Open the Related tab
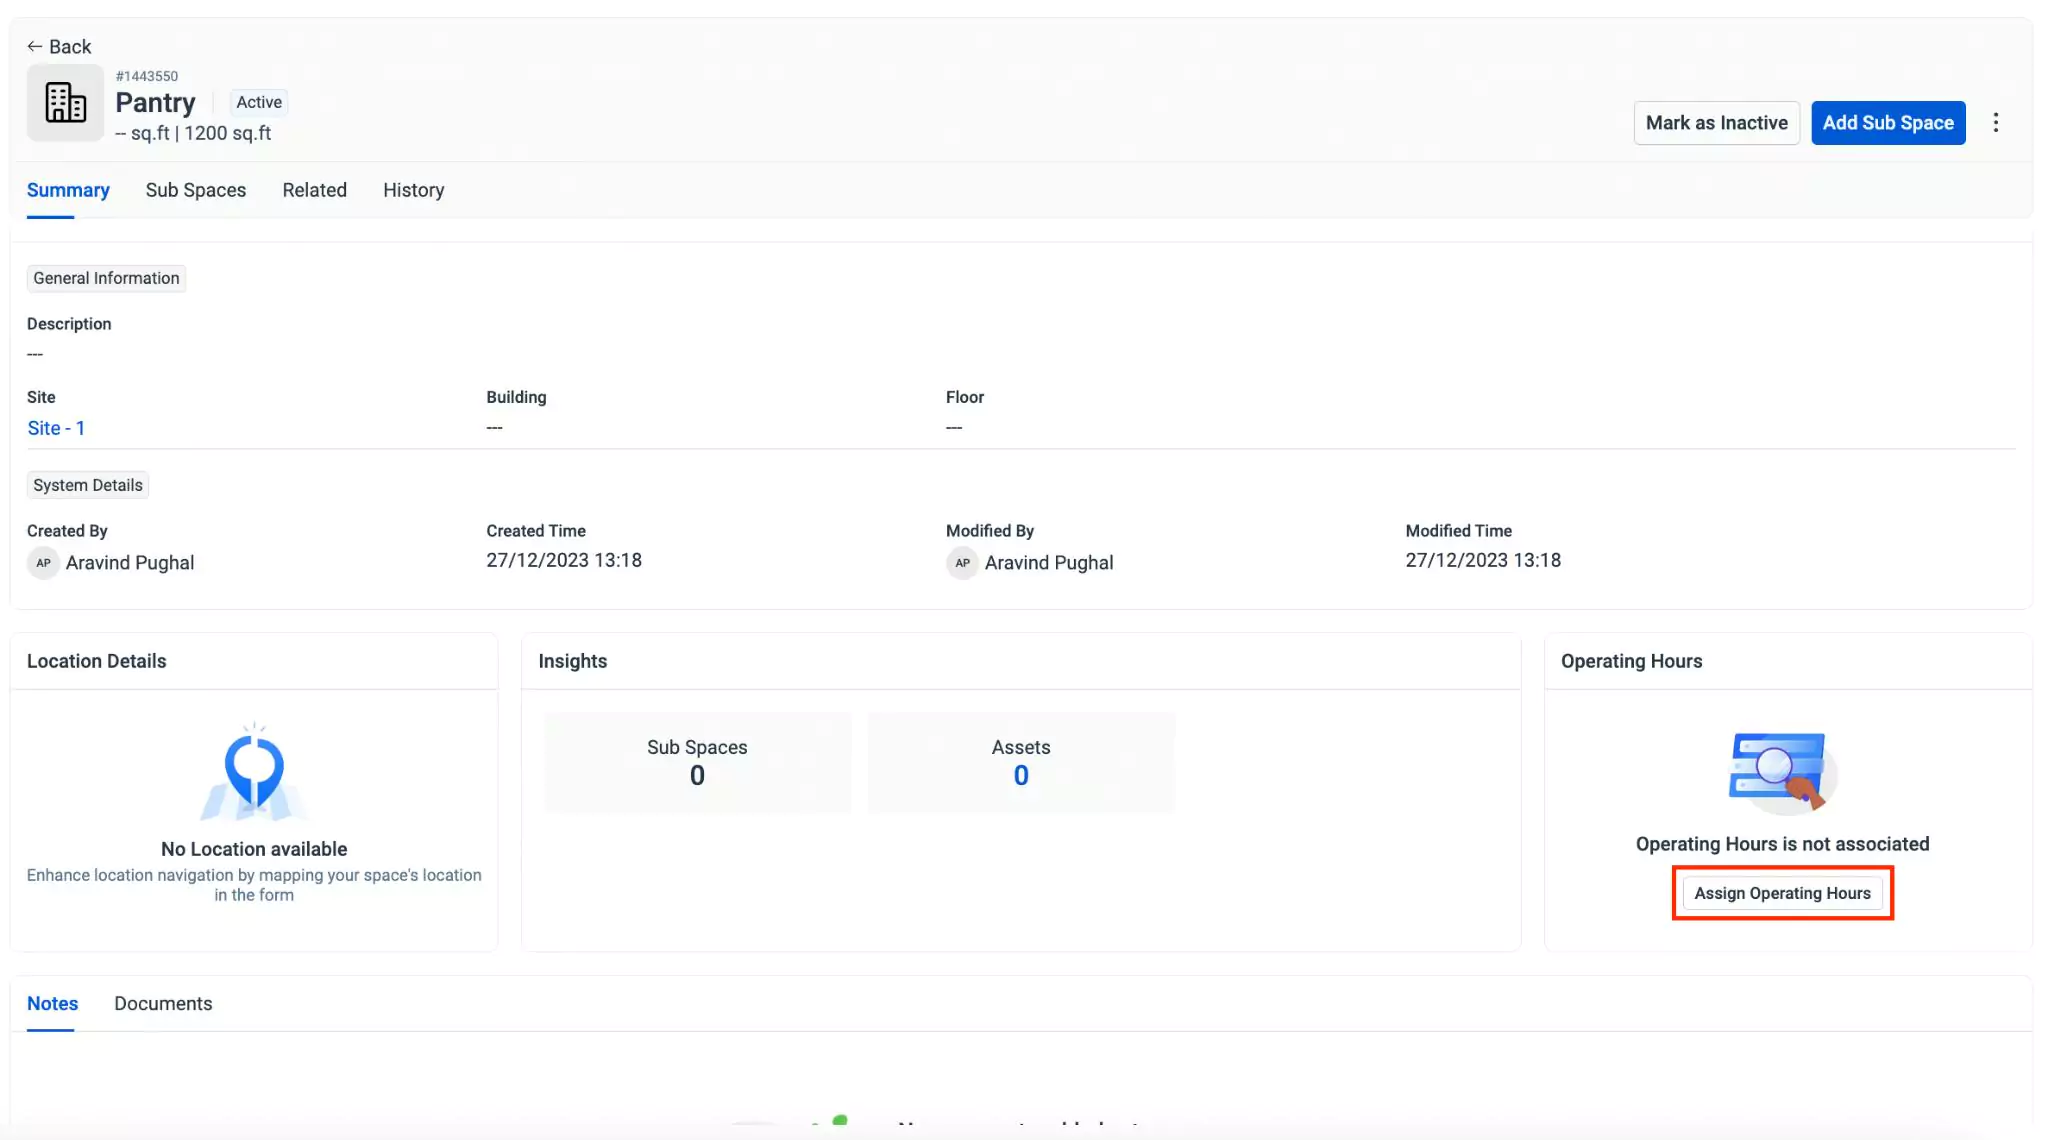This screenshot has height=1140, width=2048. (x=314, y=190)
